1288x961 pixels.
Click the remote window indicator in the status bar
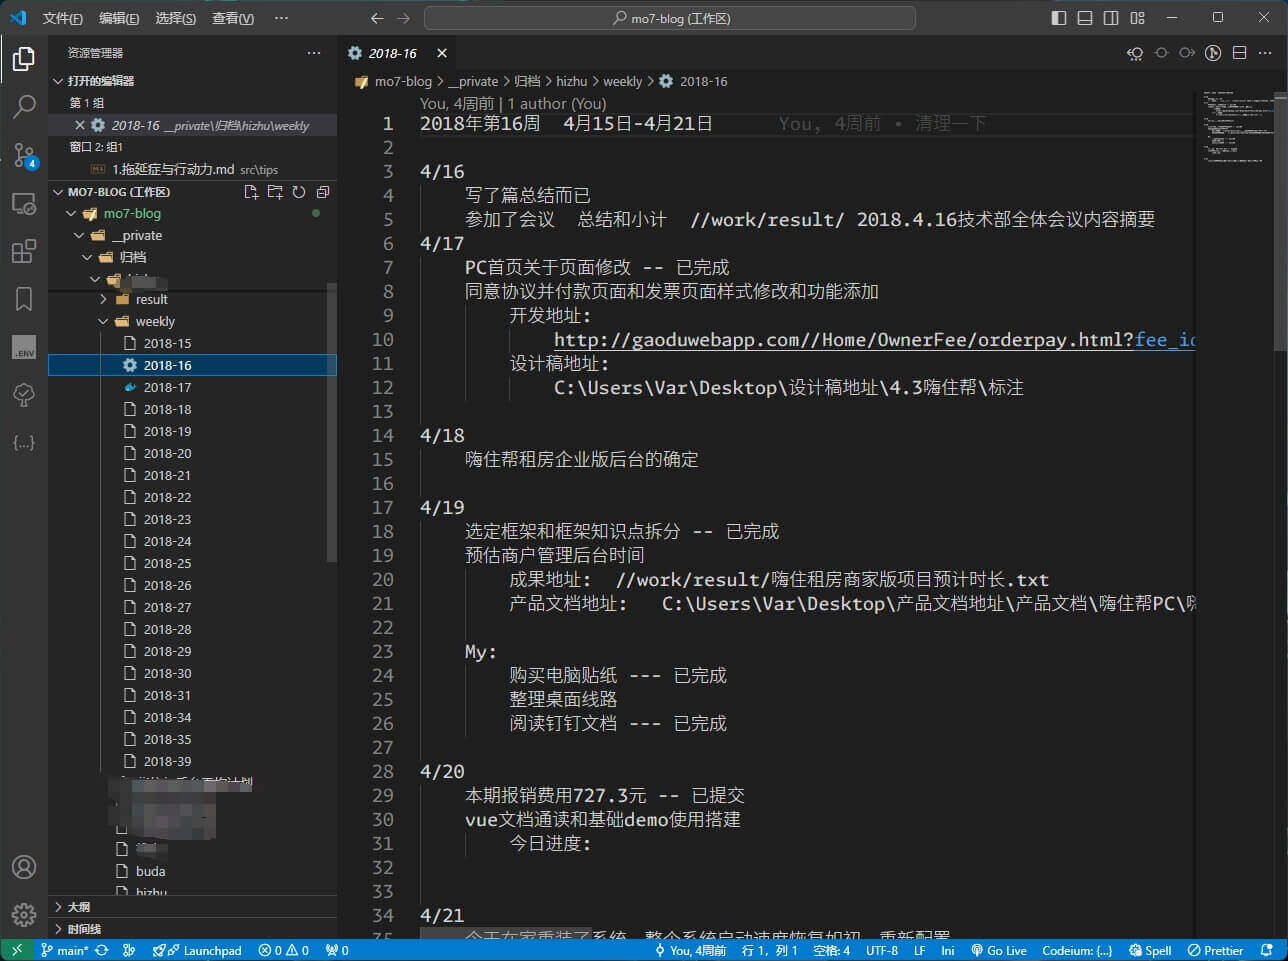(x=17, y=950)
